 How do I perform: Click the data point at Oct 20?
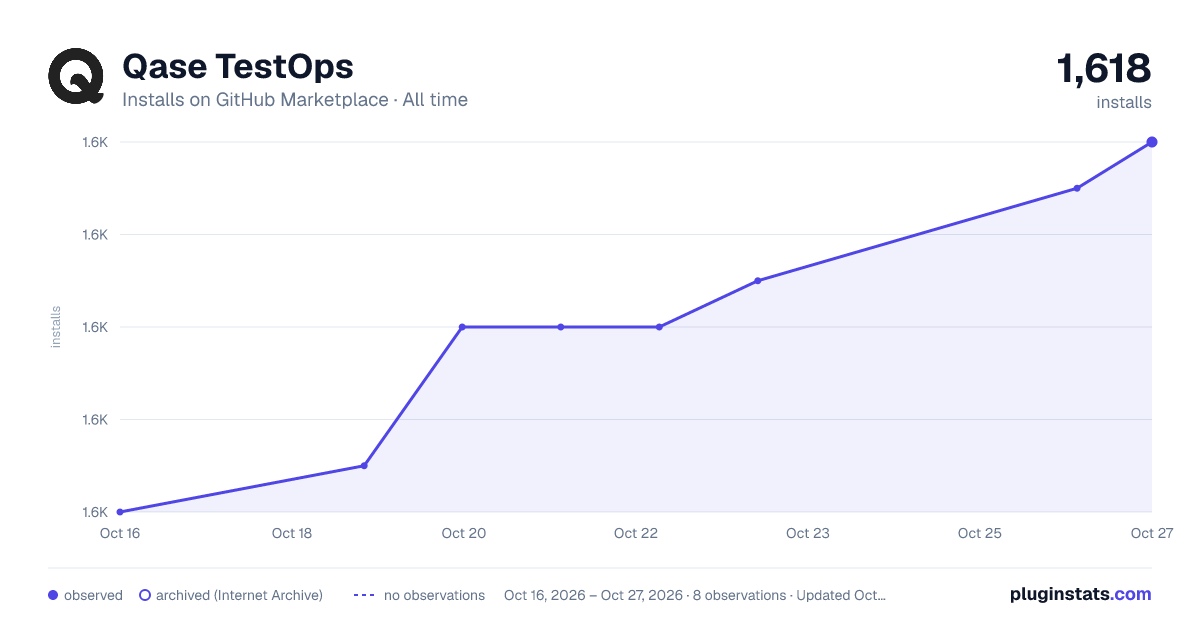462,327
